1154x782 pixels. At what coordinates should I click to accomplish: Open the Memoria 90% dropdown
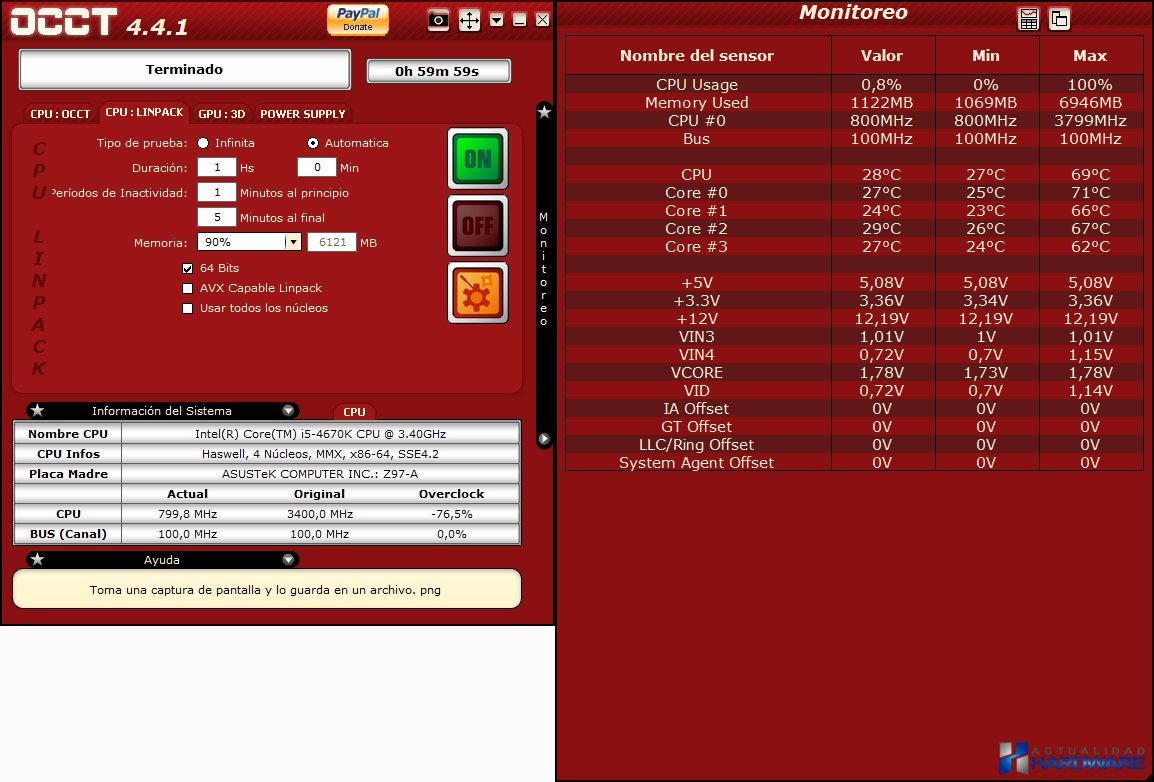(292, 242)
